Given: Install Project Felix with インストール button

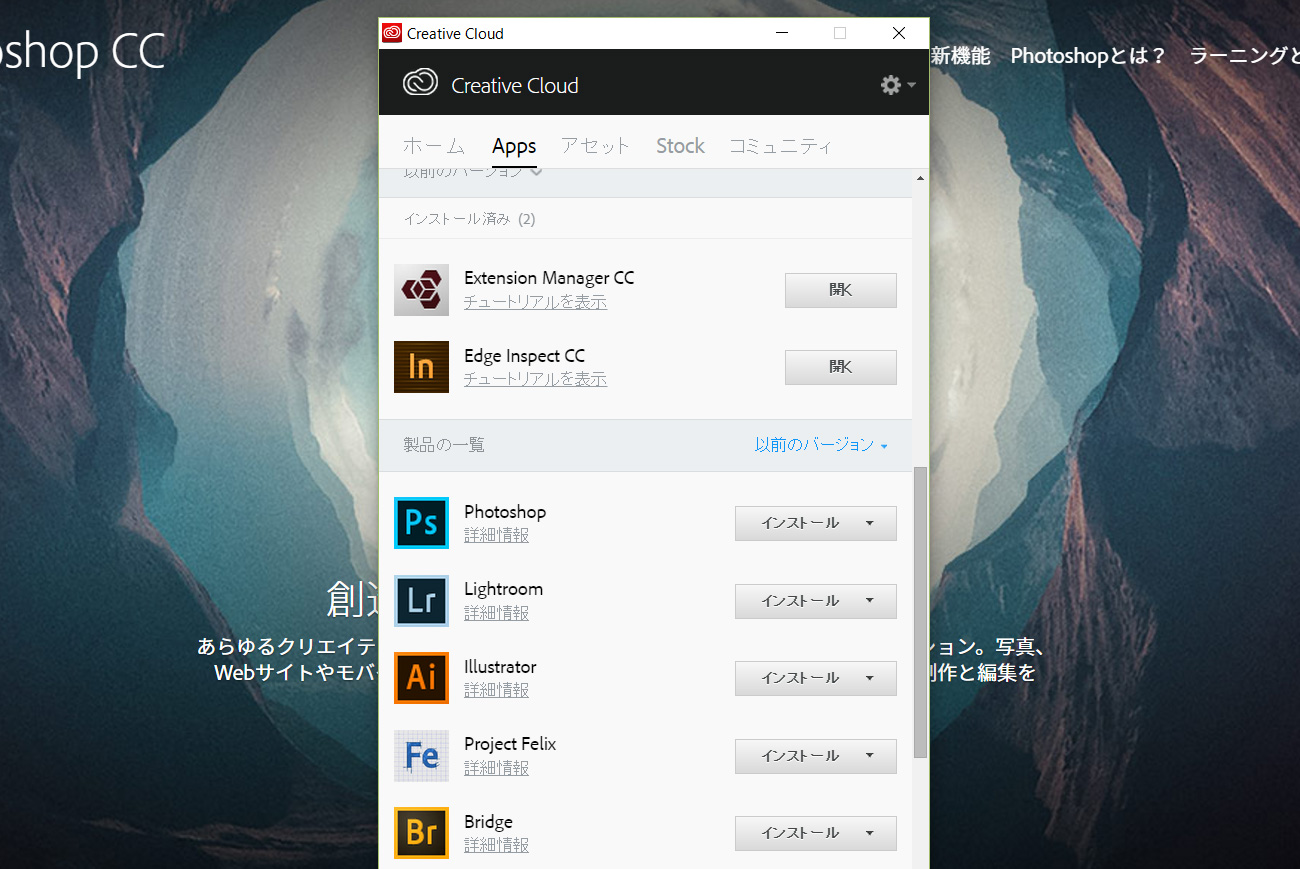Looking at the screenshot, I should click(x=798, y=756).
